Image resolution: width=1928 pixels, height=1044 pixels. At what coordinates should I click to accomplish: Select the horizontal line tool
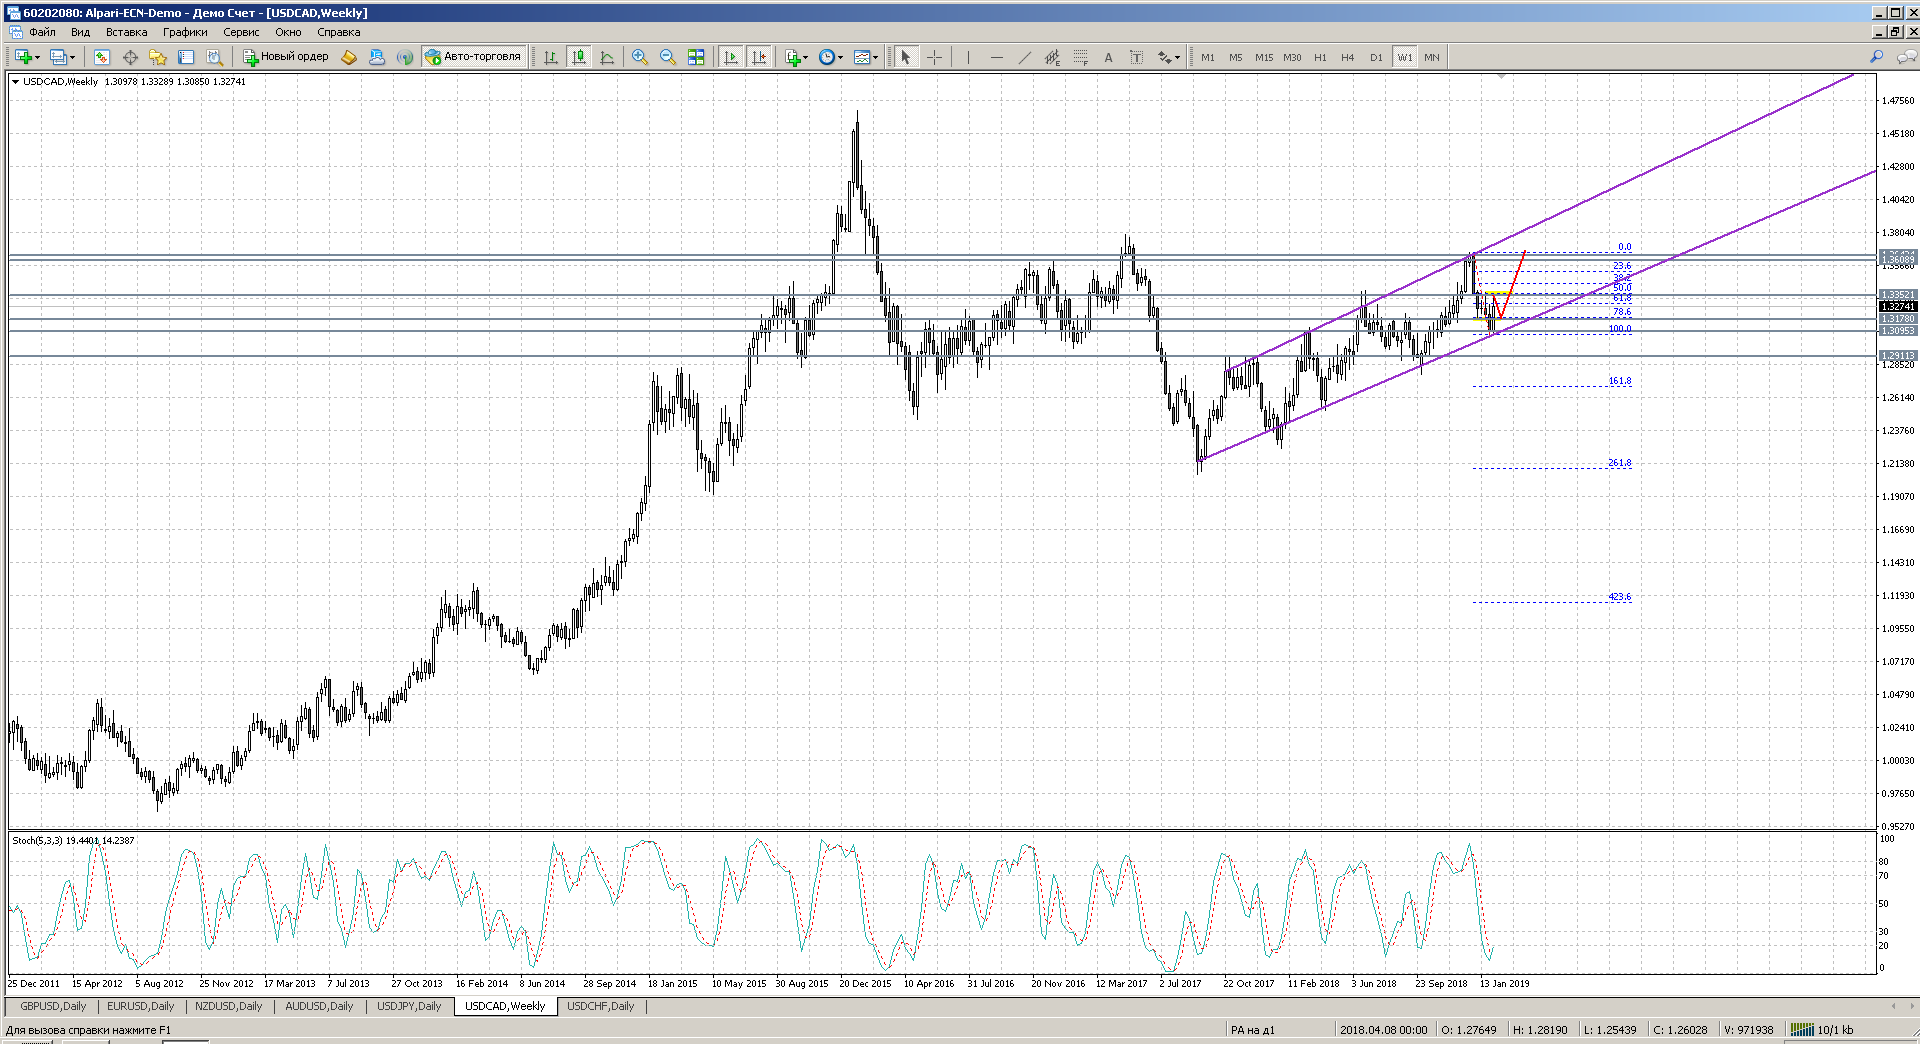coord(996,57)
